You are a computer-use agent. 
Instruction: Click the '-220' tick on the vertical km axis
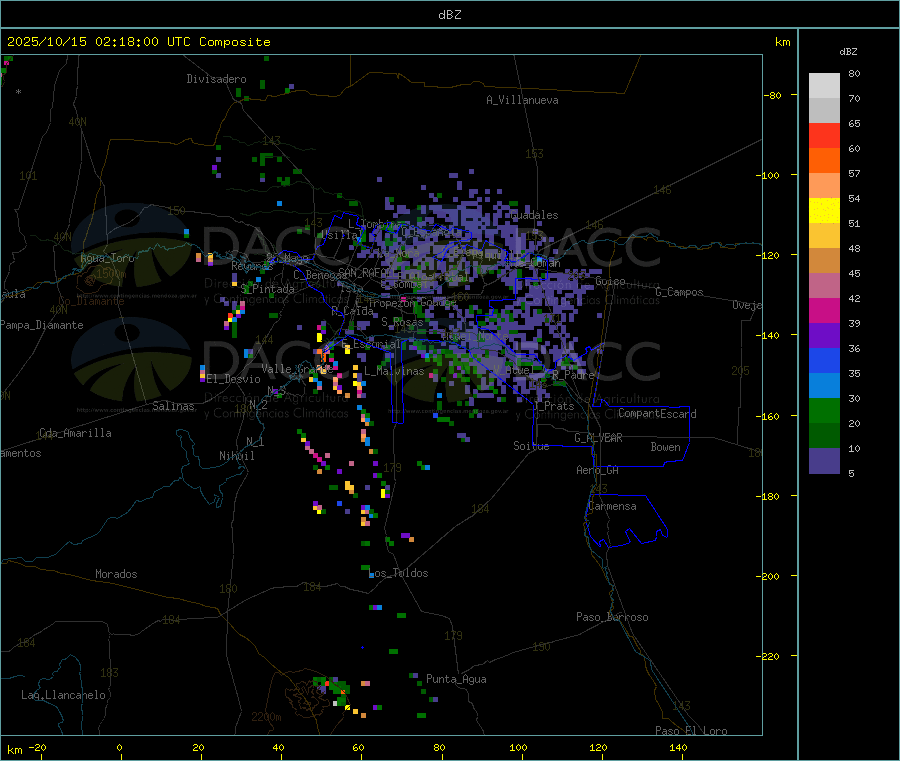(768, 657)
